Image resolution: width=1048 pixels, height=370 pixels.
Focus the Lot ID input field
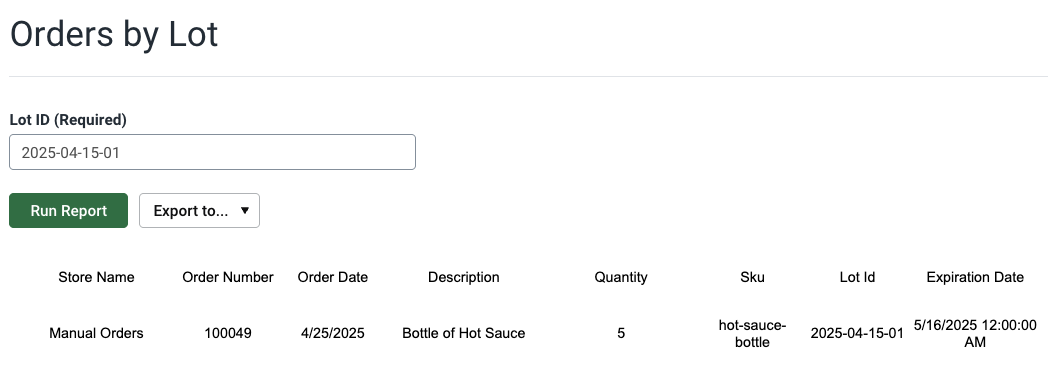(213, 152)
